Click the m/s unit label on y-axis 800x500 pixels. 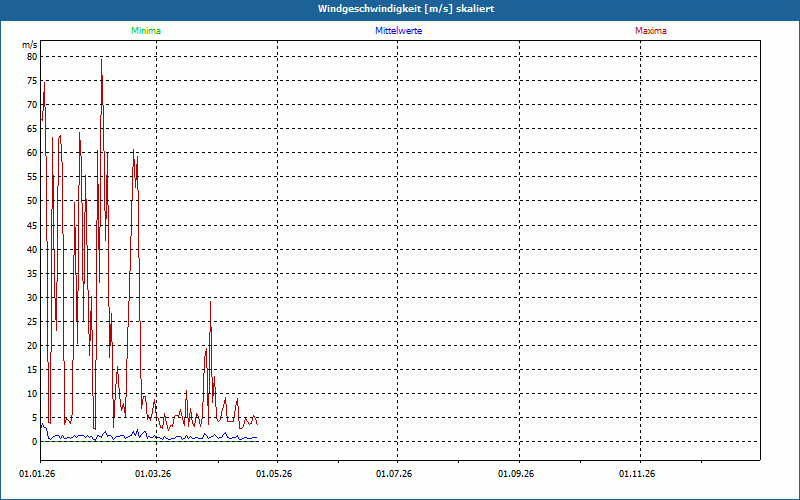(x=29, y=45)
